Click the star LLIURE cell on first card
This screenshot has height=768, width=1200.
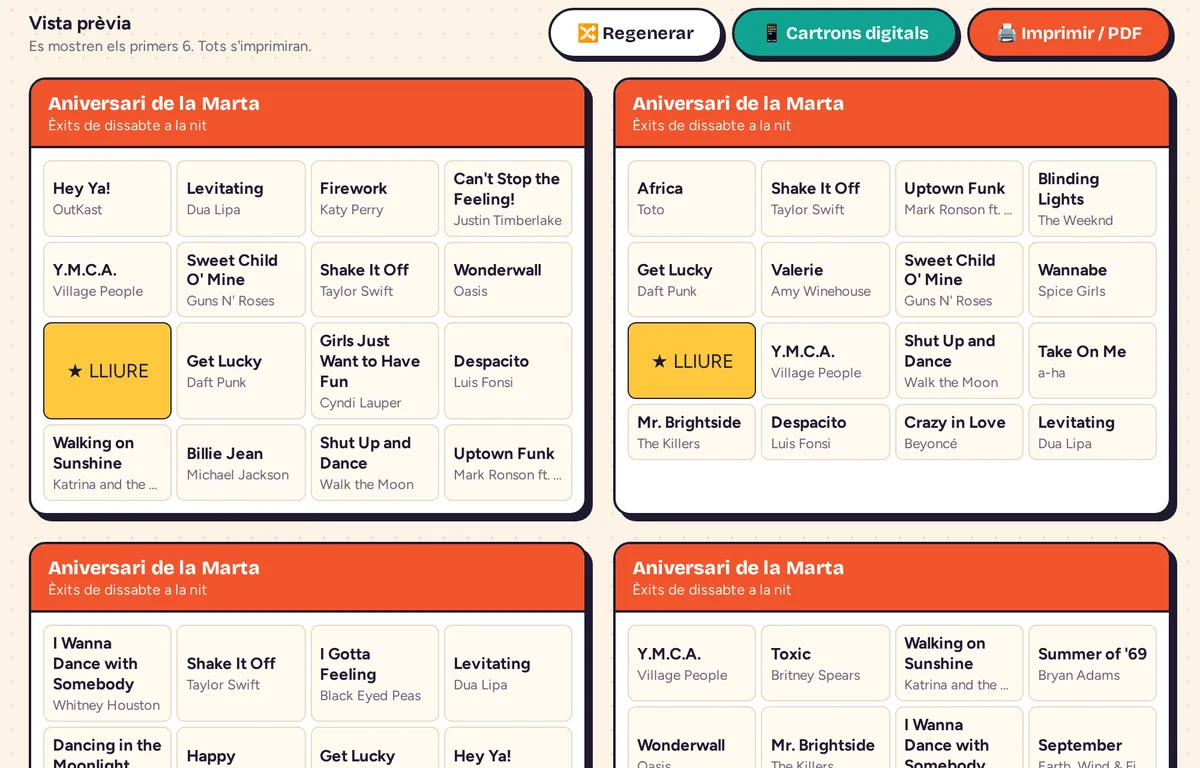[x=107, y=371]
